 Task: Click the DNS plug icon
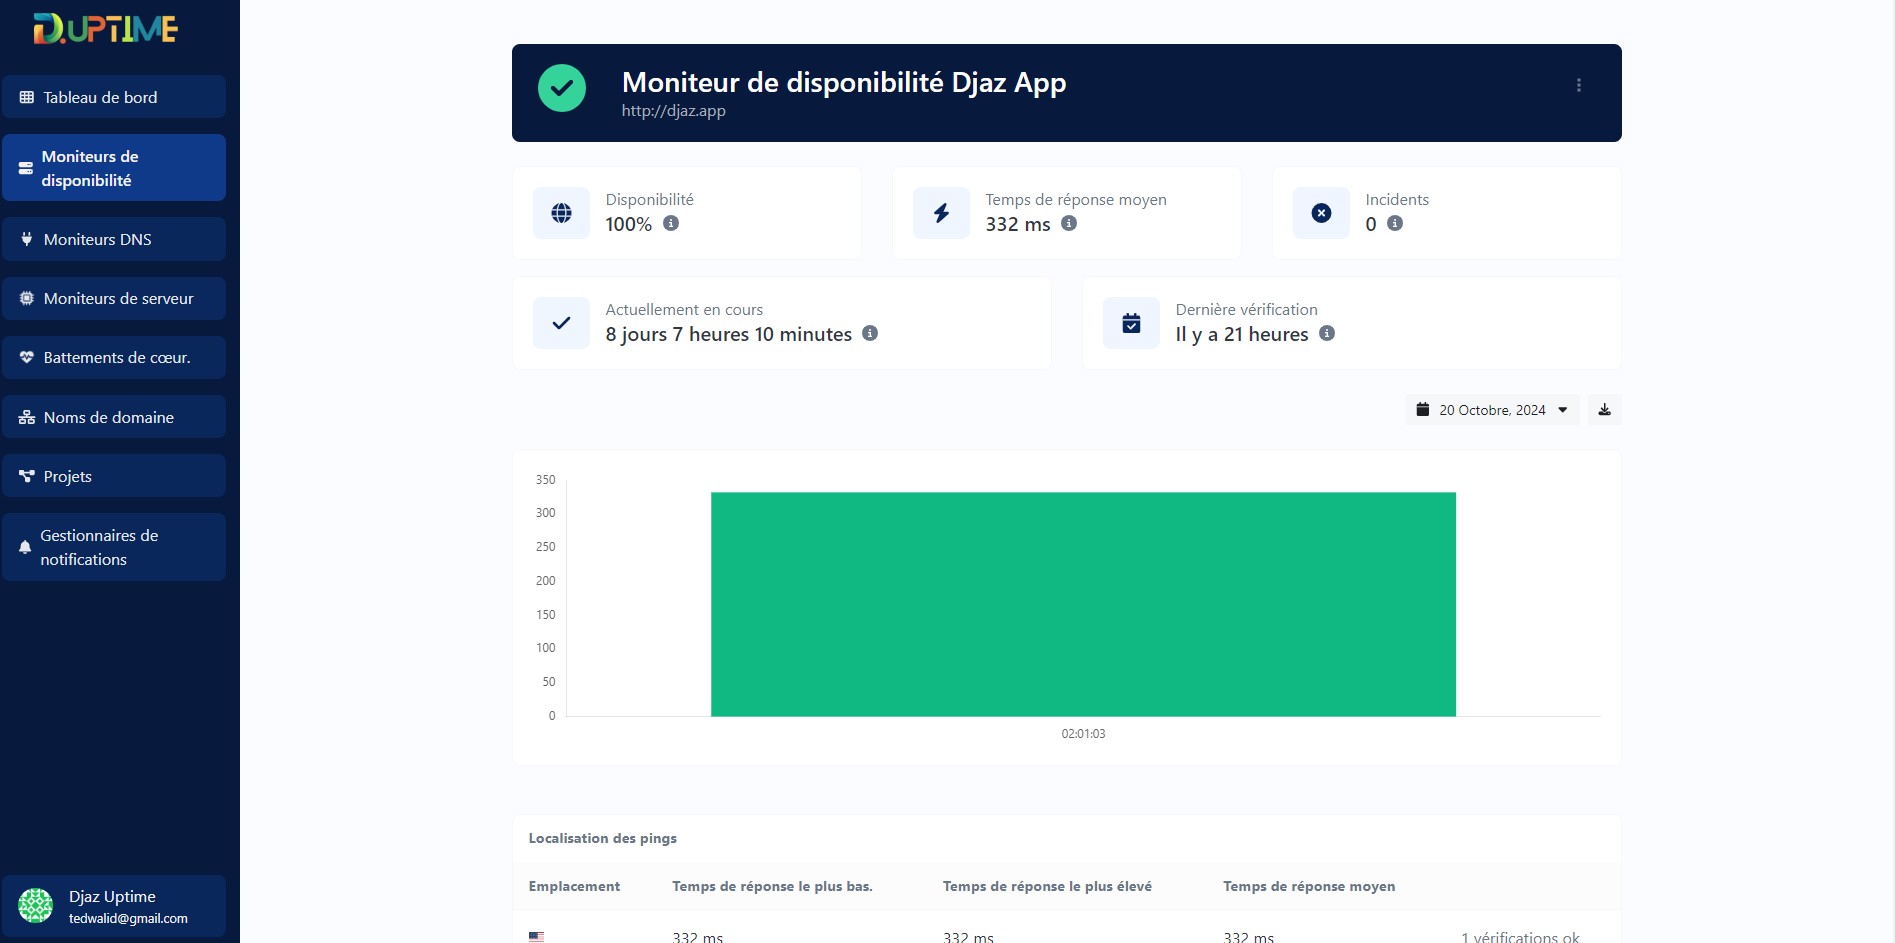point(27,239)
